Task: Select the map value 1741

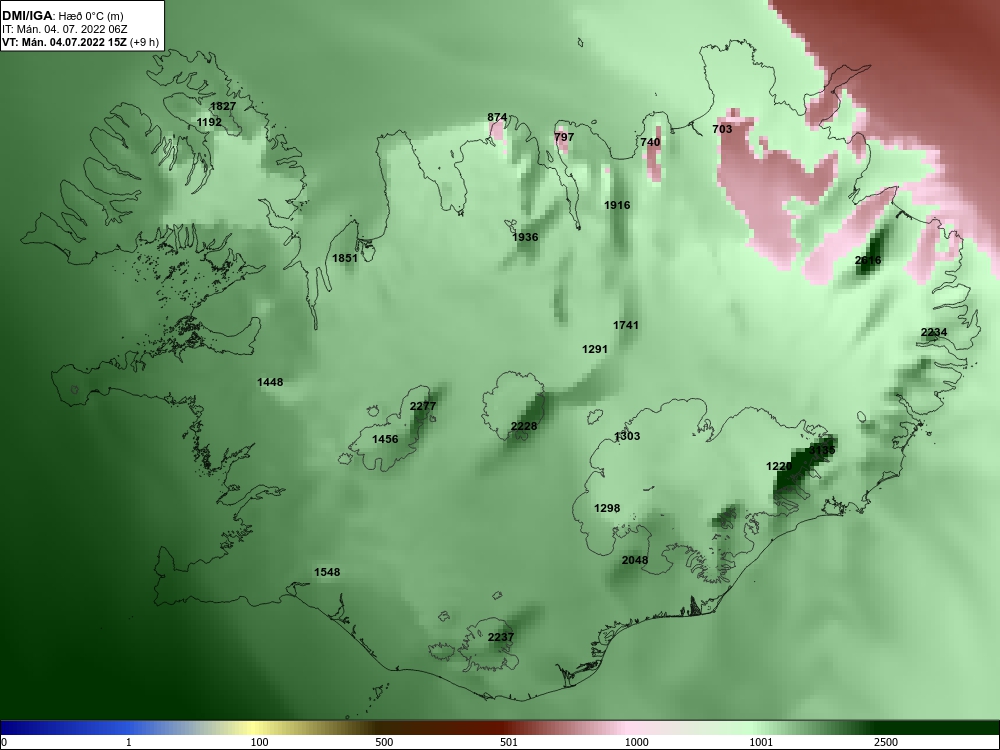Action: pyautogui.click(x=626, y=325)
